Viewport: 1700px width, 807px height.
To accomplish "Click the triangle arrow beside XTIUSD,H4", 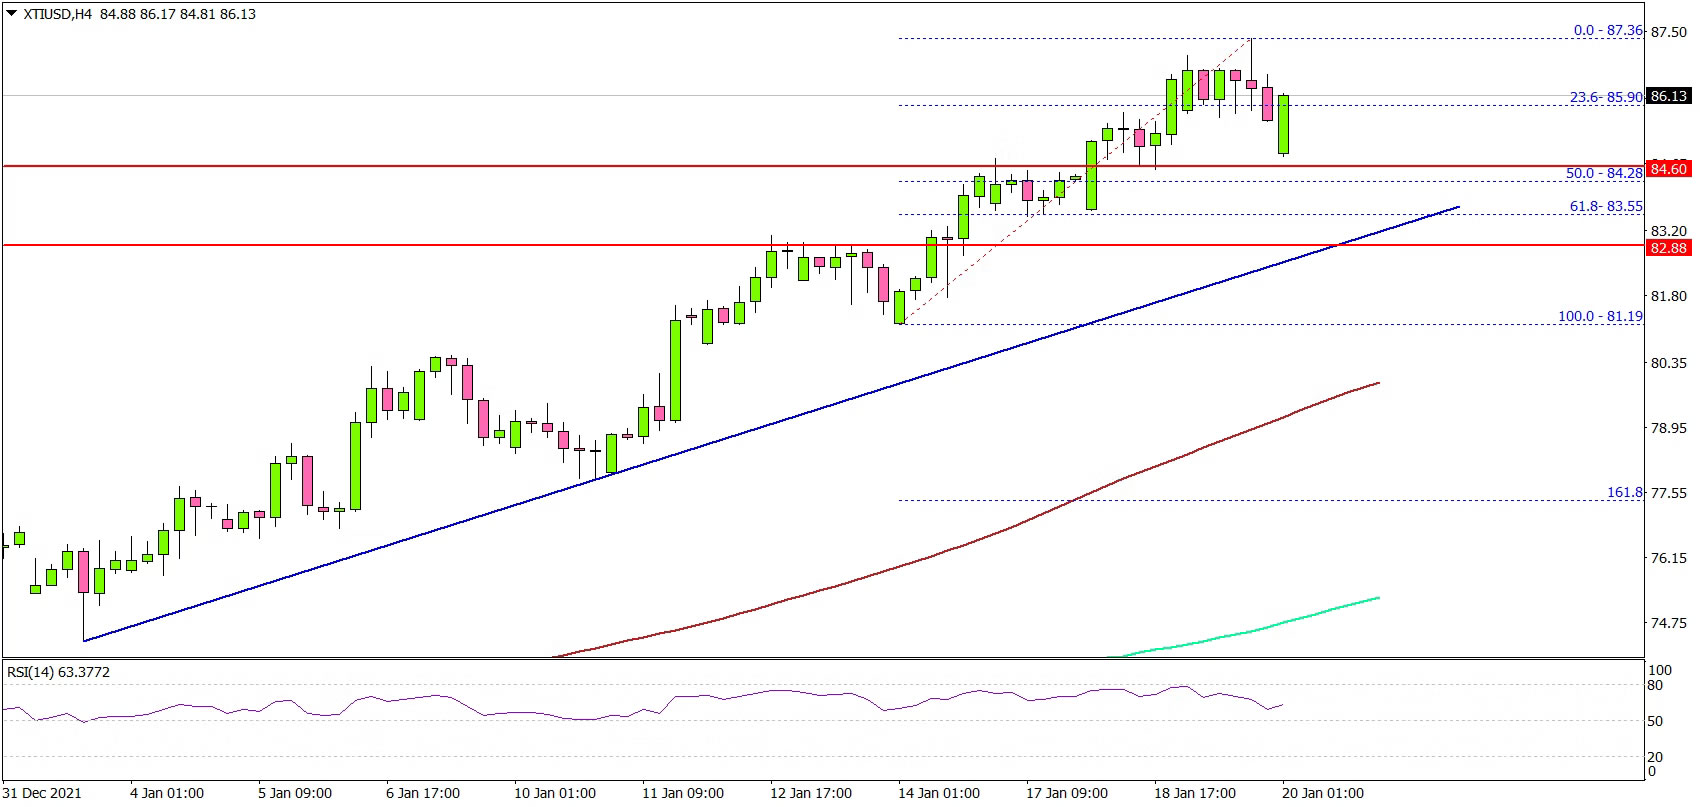I will tap(11, 14).
